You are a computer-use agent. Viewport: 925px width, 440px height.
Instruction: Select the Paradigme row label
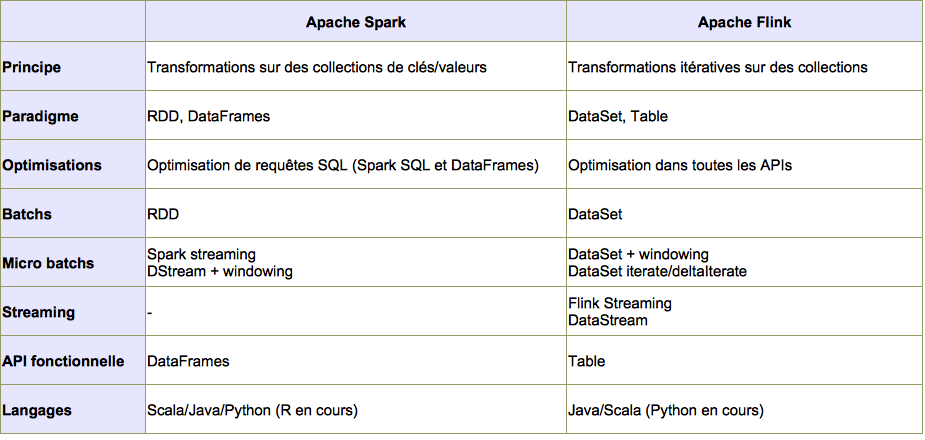[x=40, y=116]
